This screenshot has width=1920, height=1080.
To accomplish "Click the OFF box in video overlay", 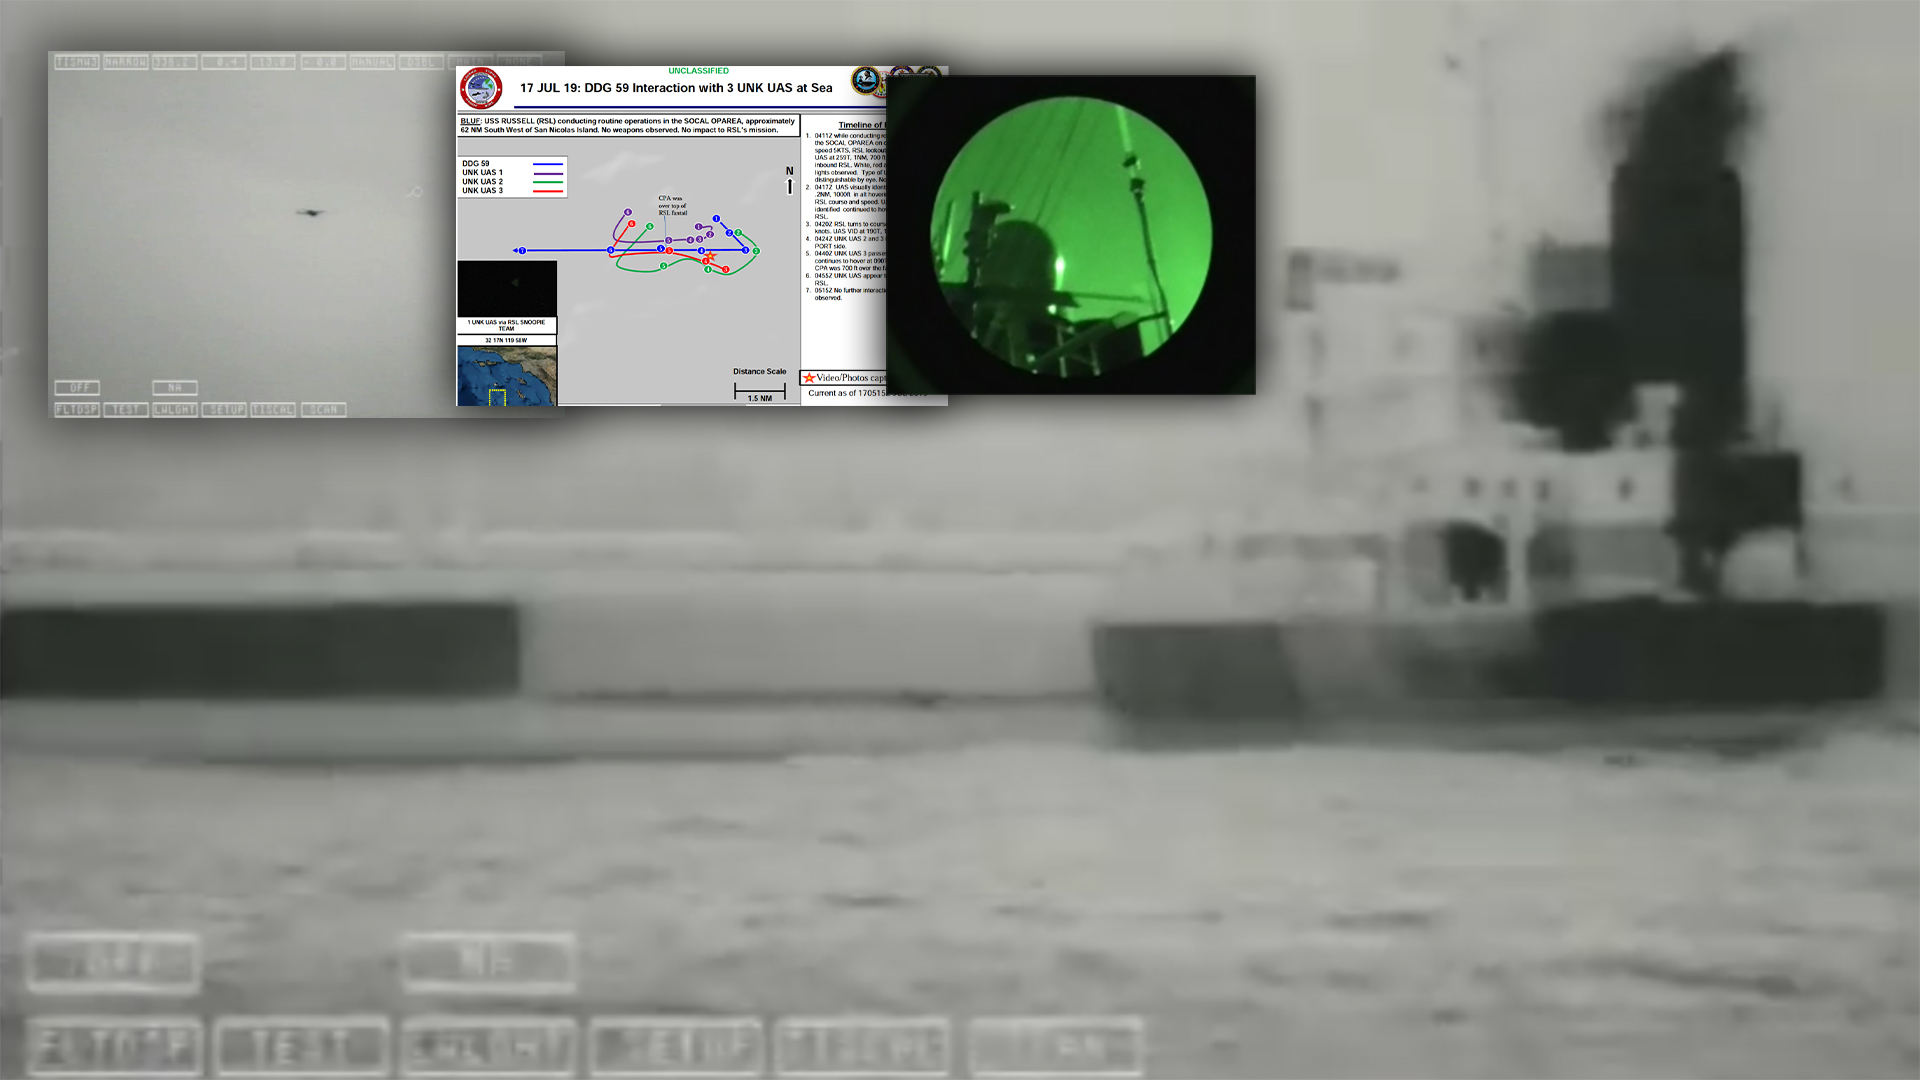I will (x=77, y=387).
